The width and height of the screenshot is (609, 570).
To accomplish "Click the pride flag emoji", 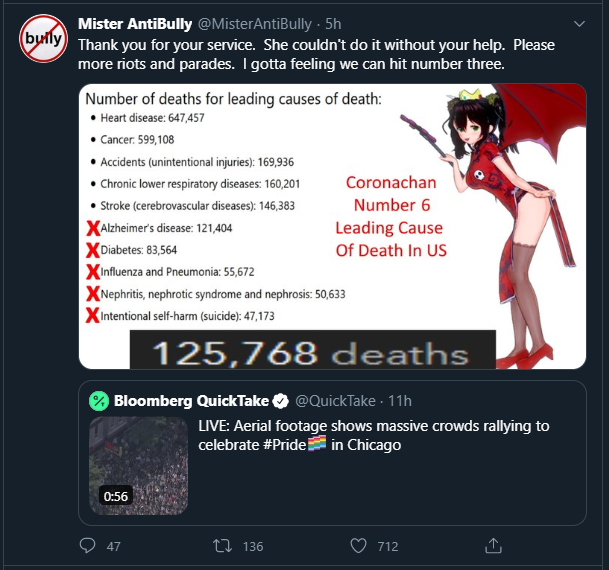I will 317,444.
